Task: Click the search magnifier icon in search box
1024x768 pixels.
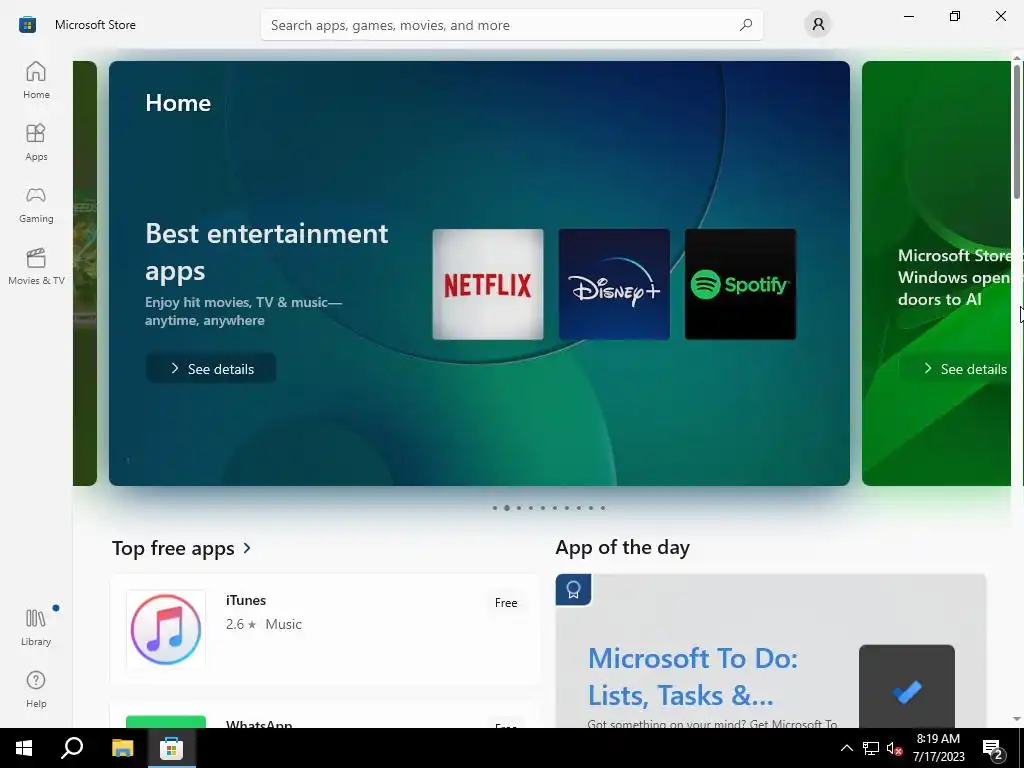Action: (745, 25)
